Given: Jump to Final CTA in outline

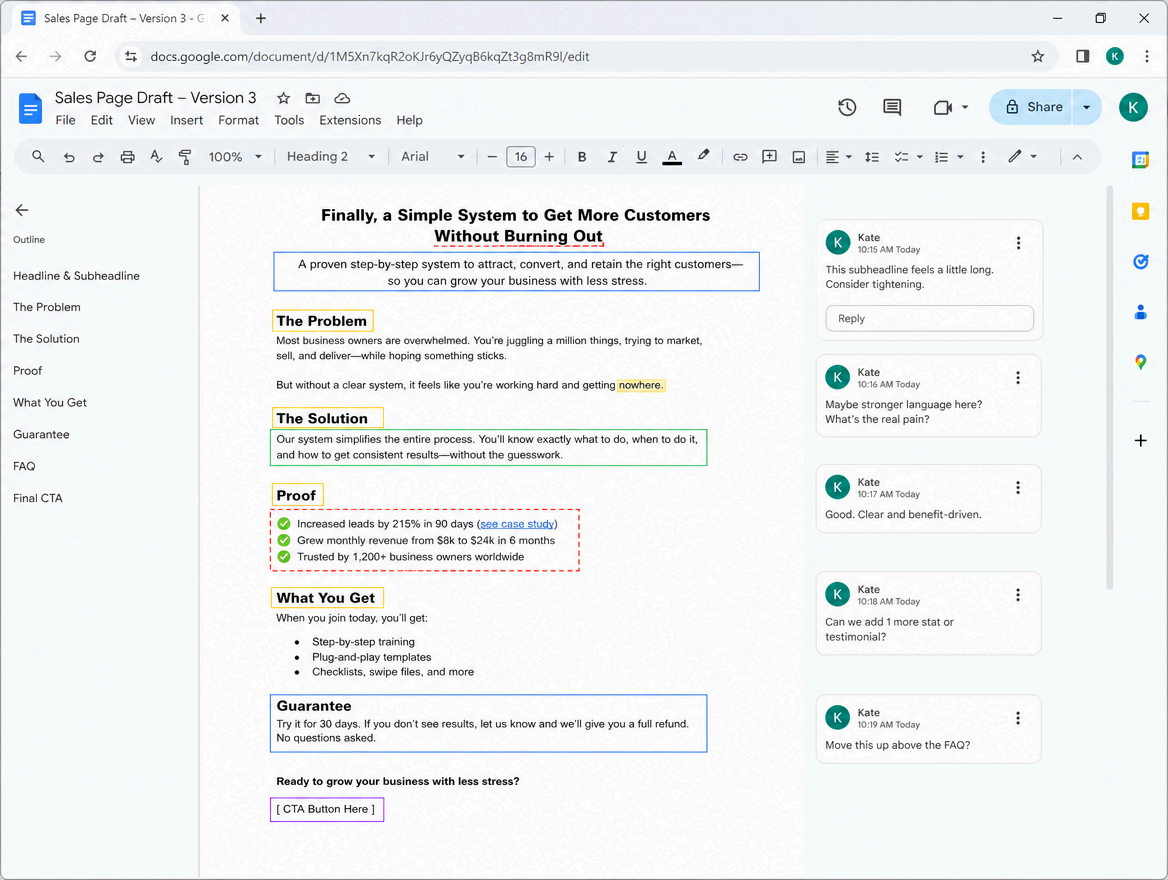Looking at the screenshot, I should point(38,498).
